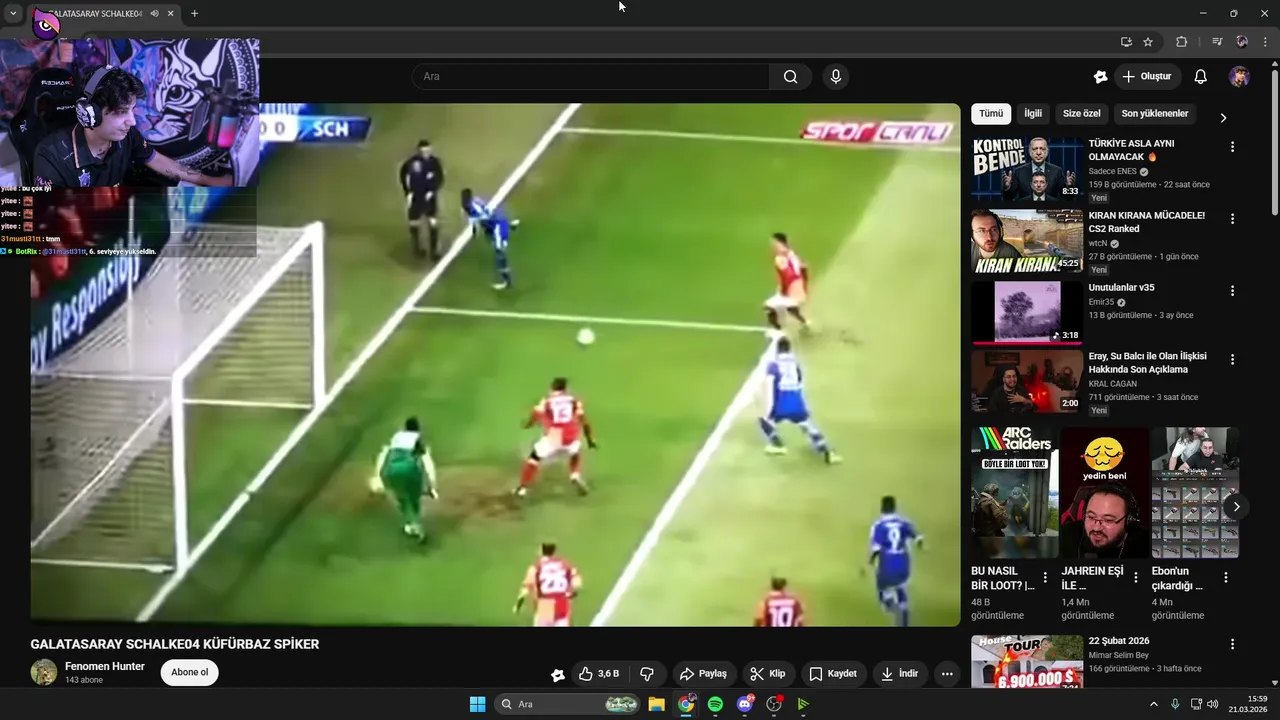Open Chrome extensions puzzle icon

[x=1181, y=42]
